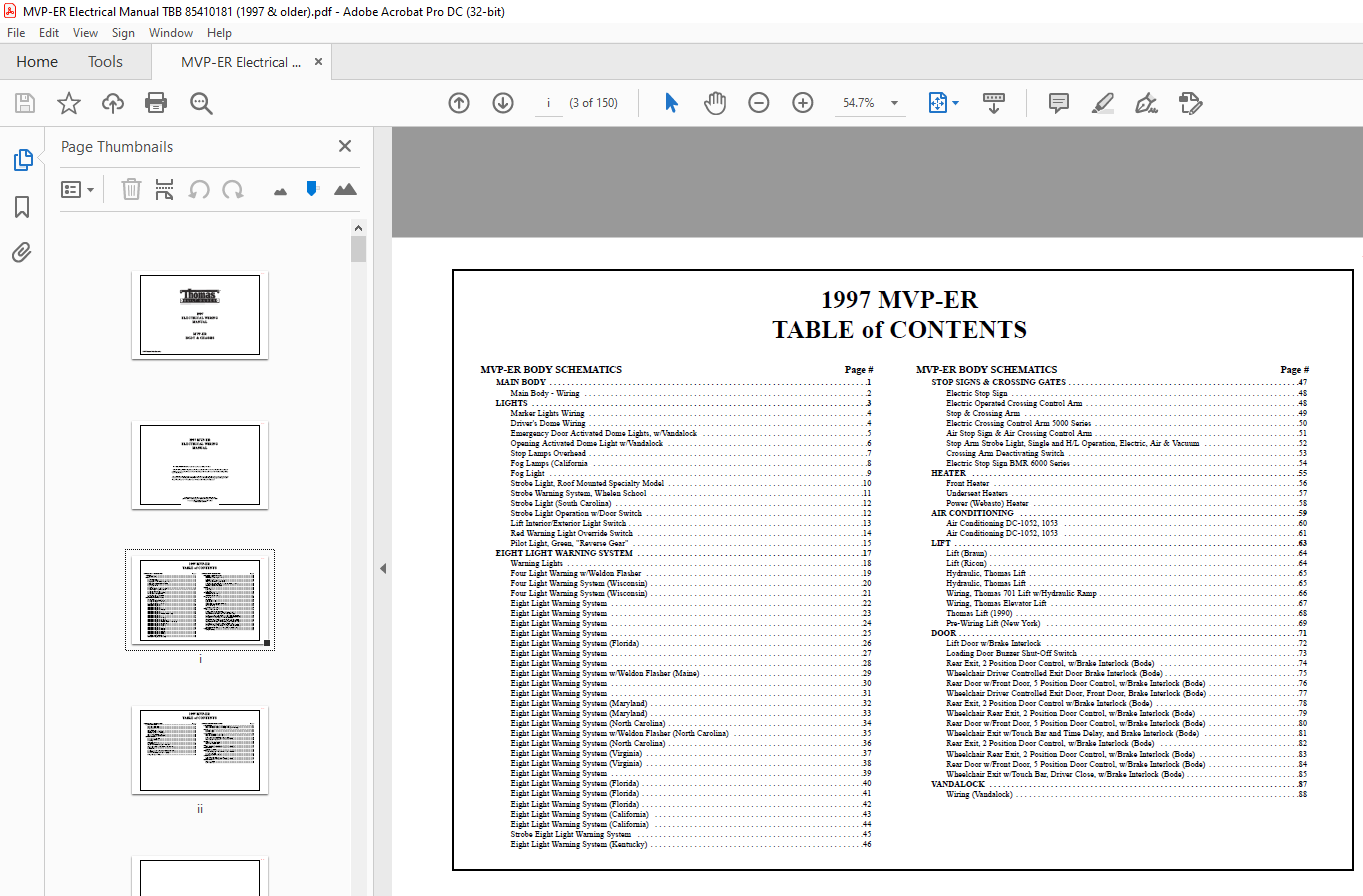The height and width of the screenshot is (896, 1363).
Task: Delete selected page with trash icon
Action: point(131,189)
